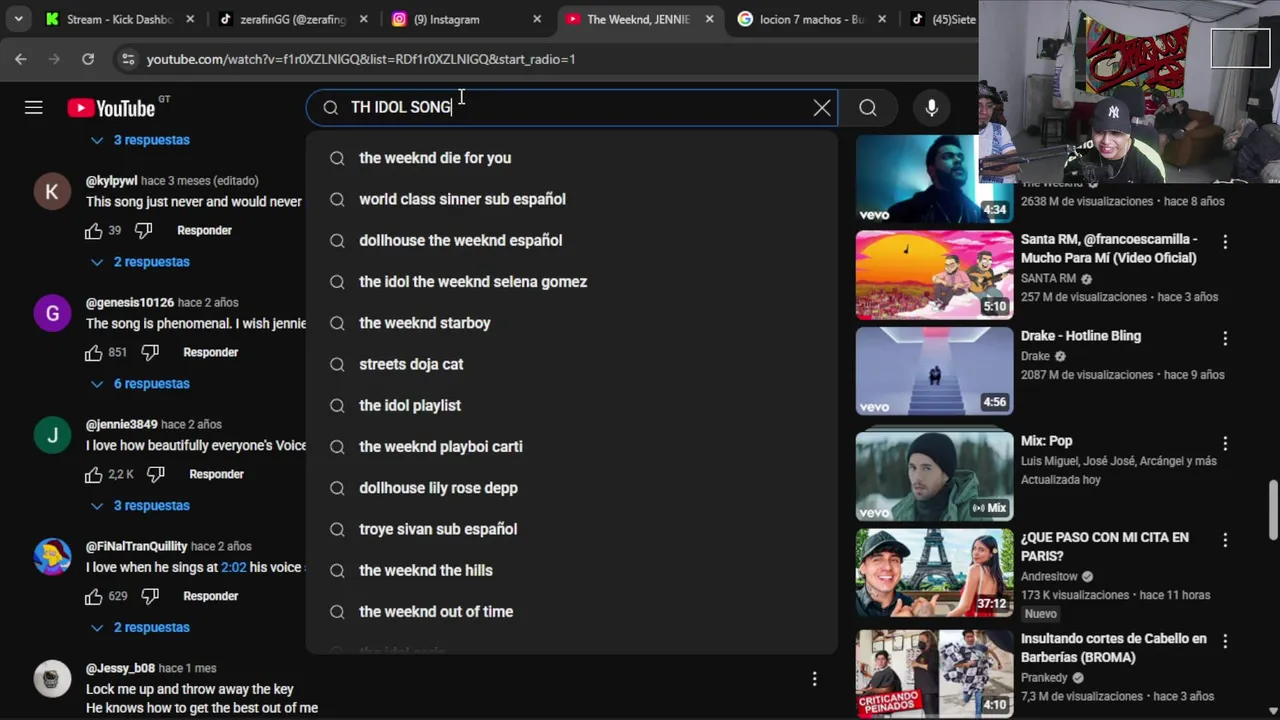The width and height of the screenshot is (1280, 720).
Task: Start voice search with the microphone icon
Action: click(931, 107)
